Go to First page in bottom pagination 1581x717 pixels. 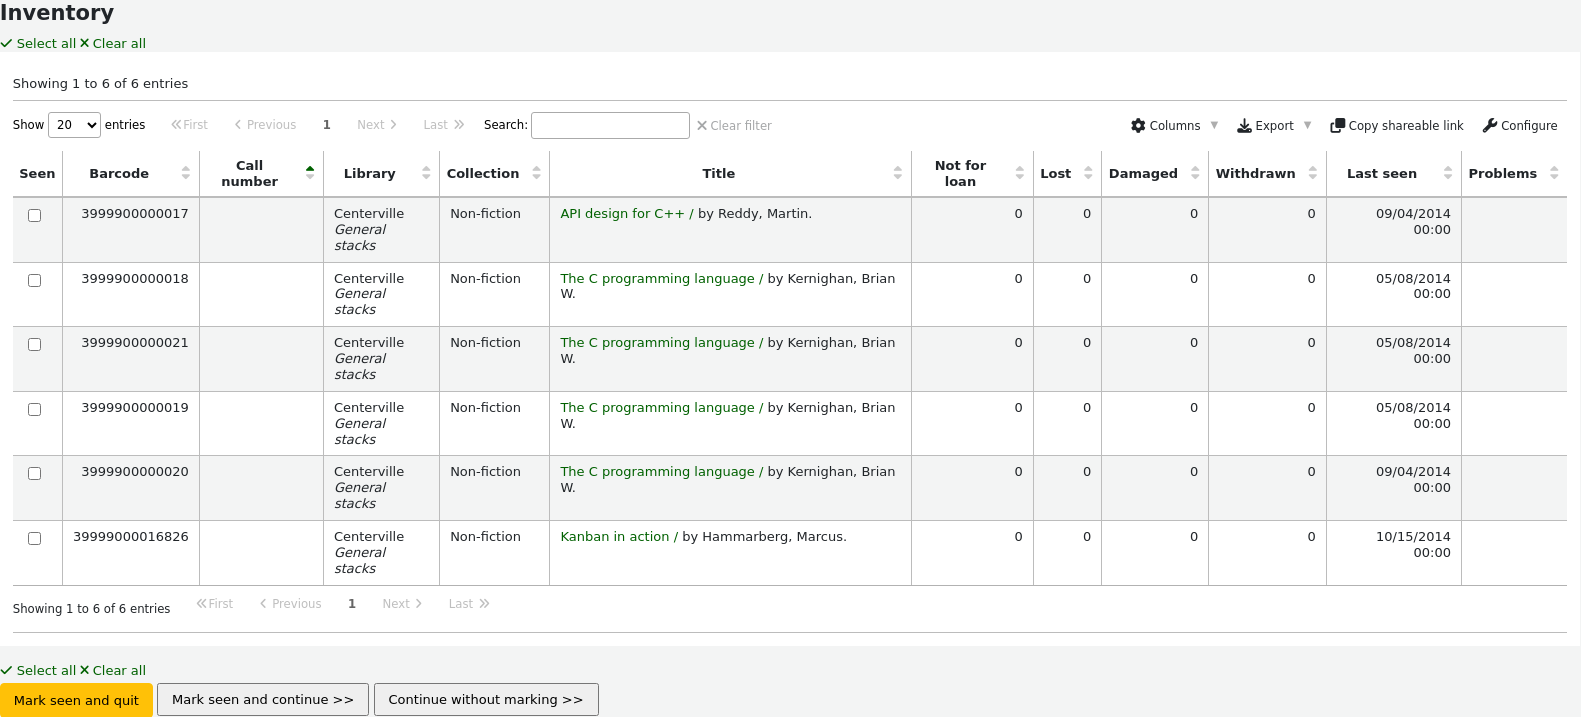coord(214,604)
